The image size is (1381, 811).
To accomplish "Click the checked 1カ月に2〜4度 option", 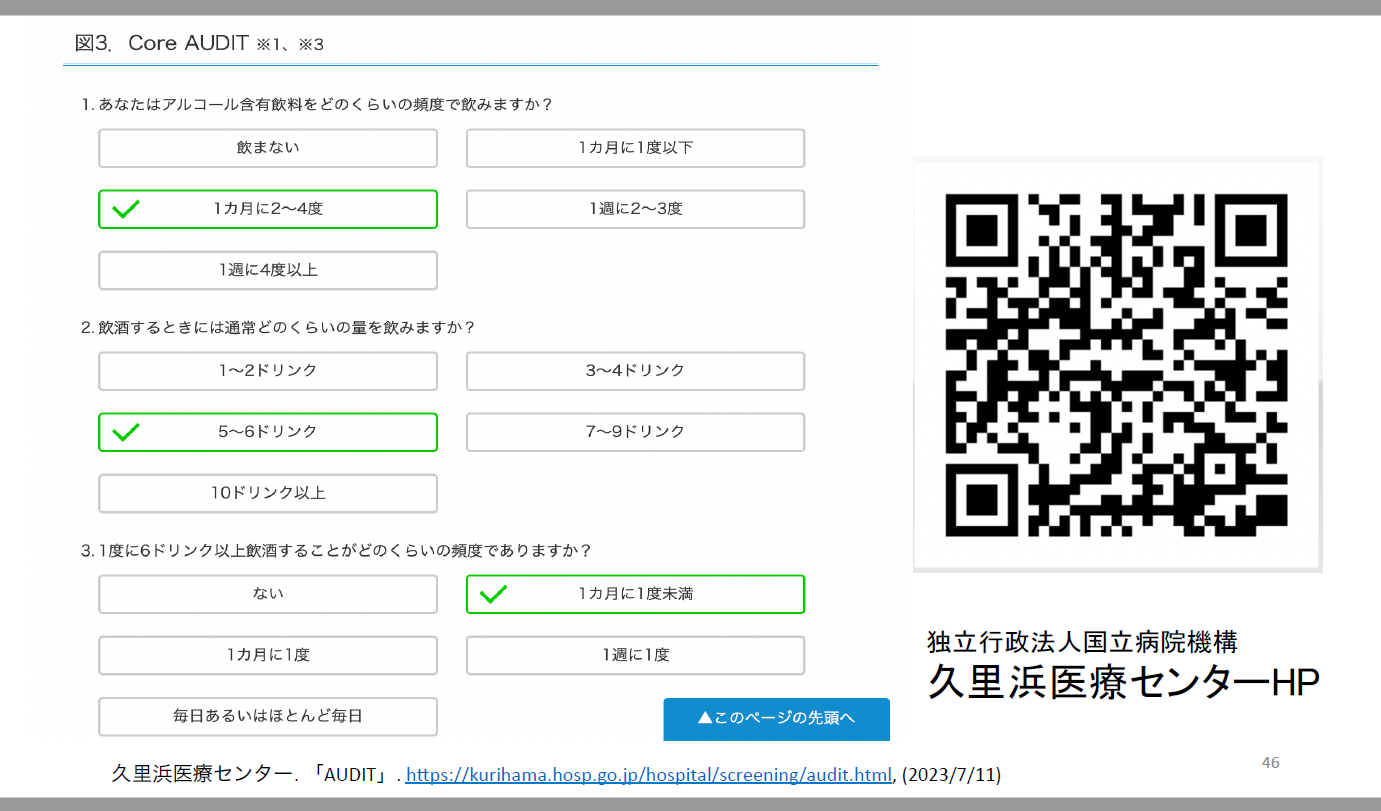I will (x=267, y=209).
